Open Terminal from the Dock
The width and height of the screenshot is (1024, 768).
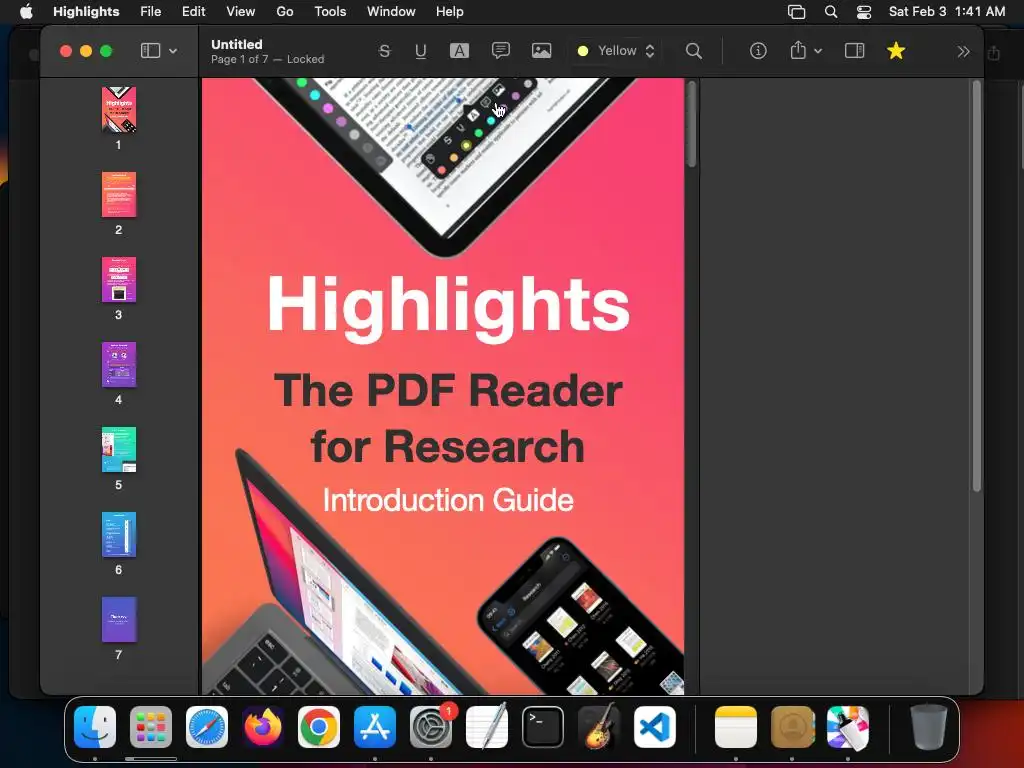[x=543, y=727]
